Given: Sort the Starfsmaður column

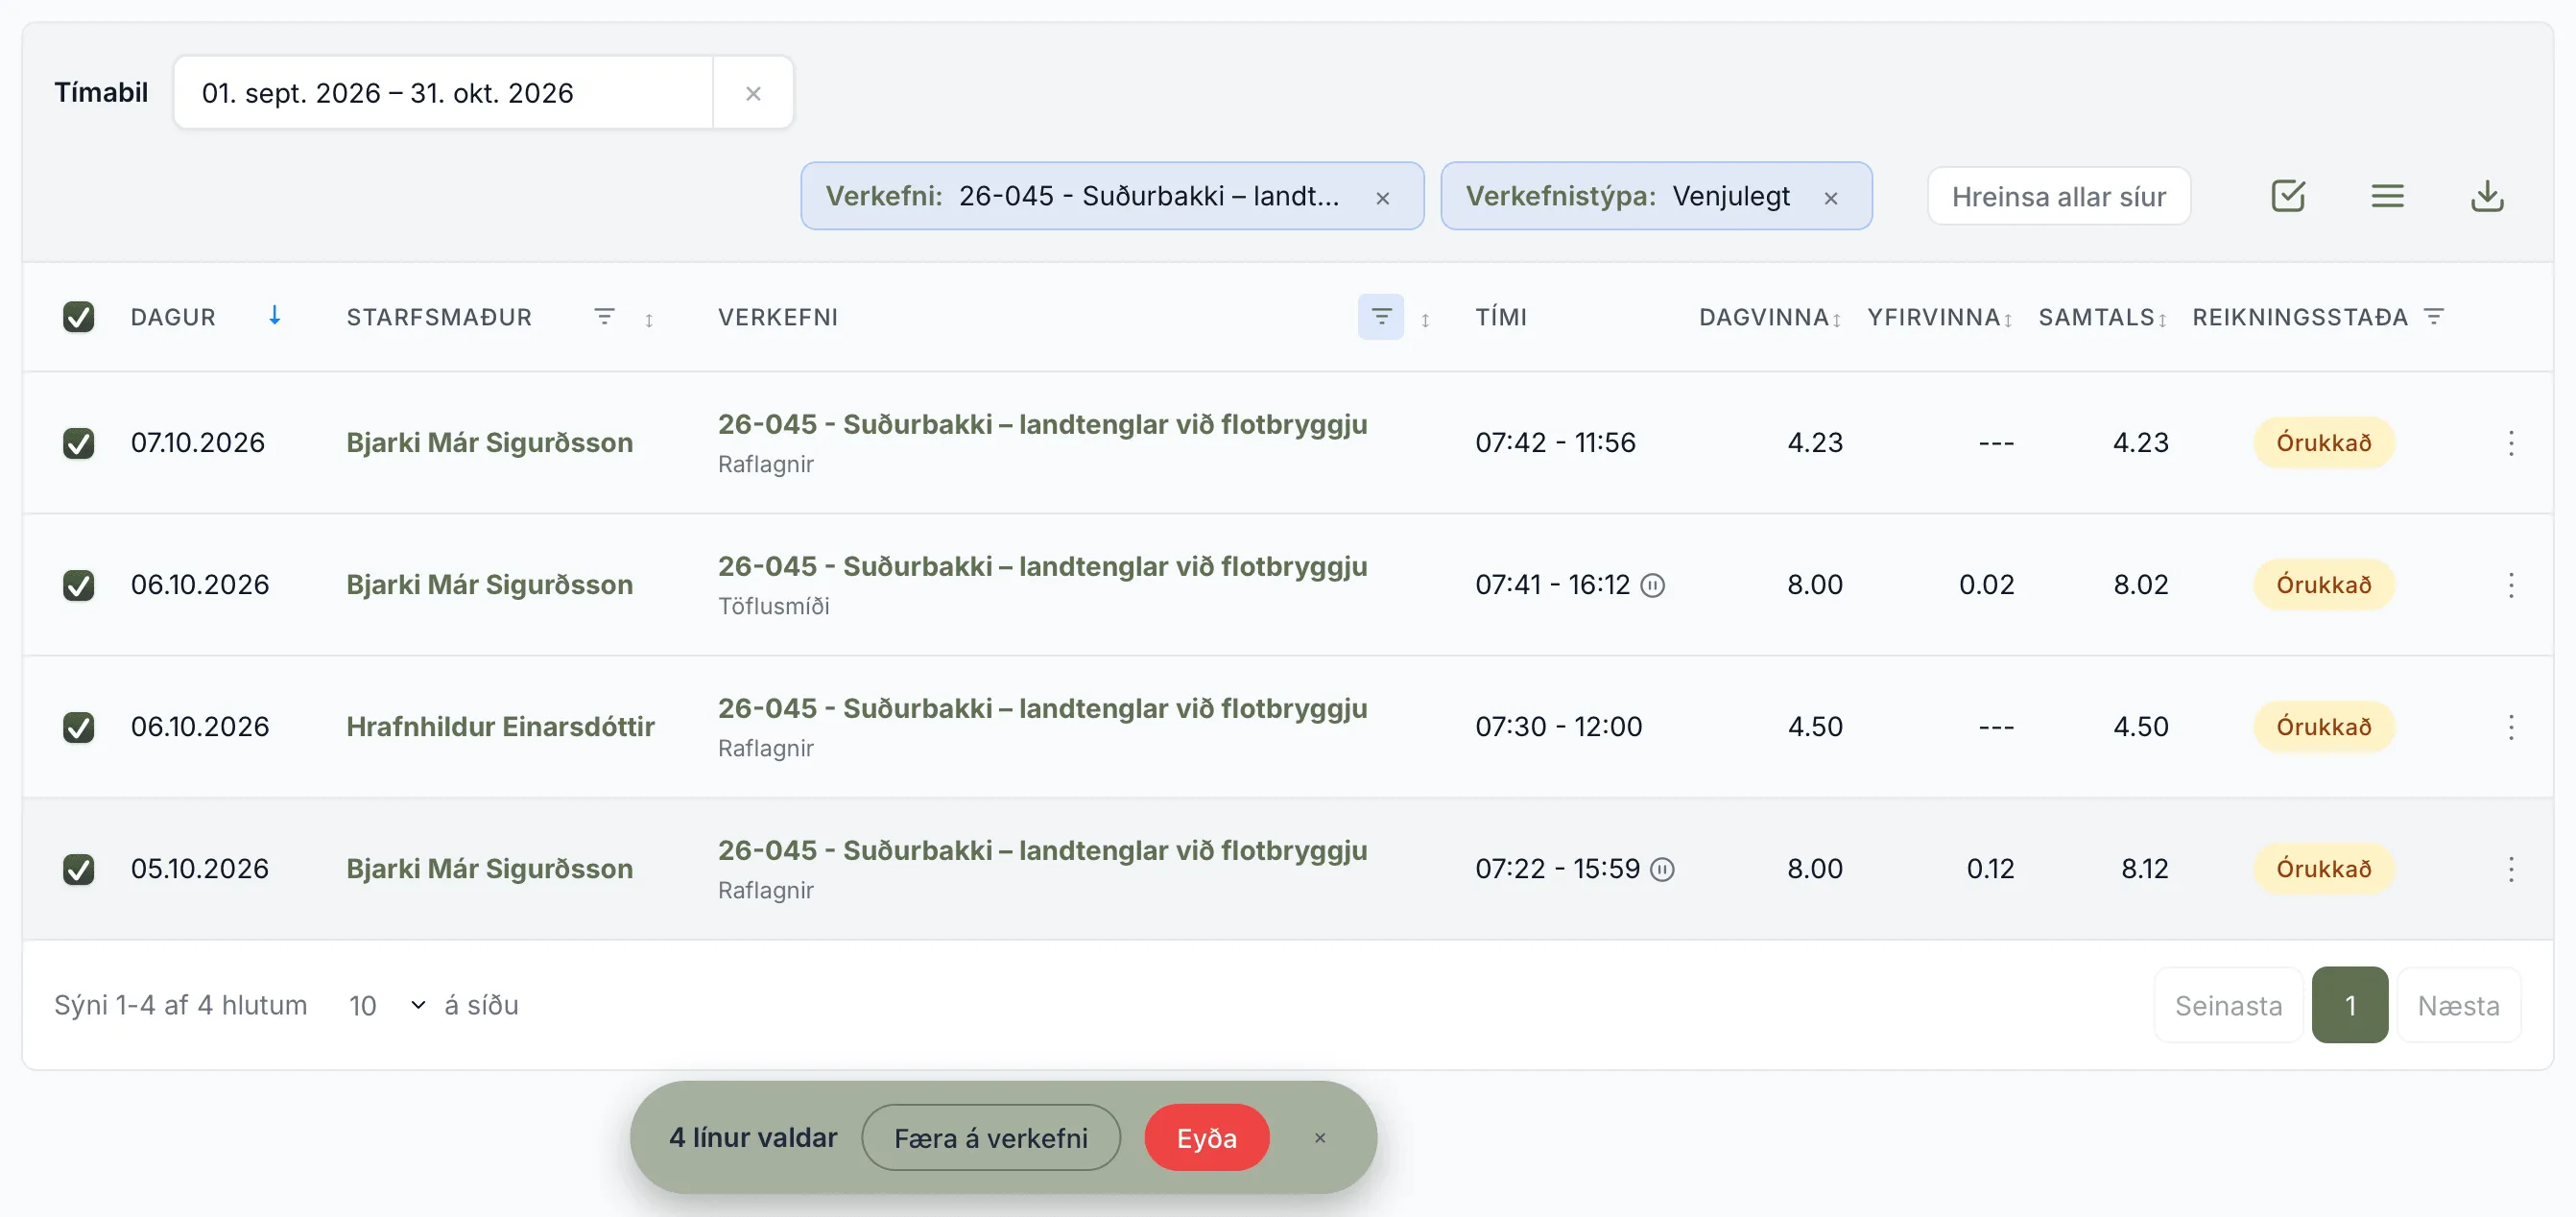Looking at the screenshot, I should pos(649,319).
